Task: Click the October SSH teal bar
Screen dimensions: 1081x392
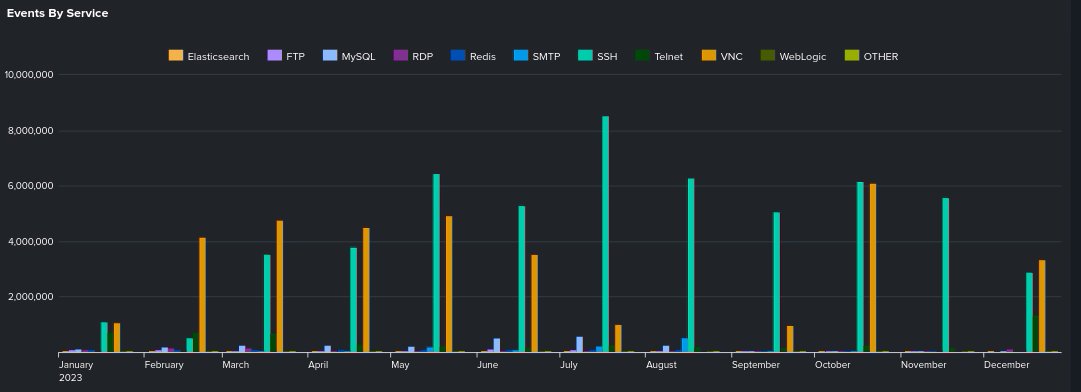Action: coord(860,267)
